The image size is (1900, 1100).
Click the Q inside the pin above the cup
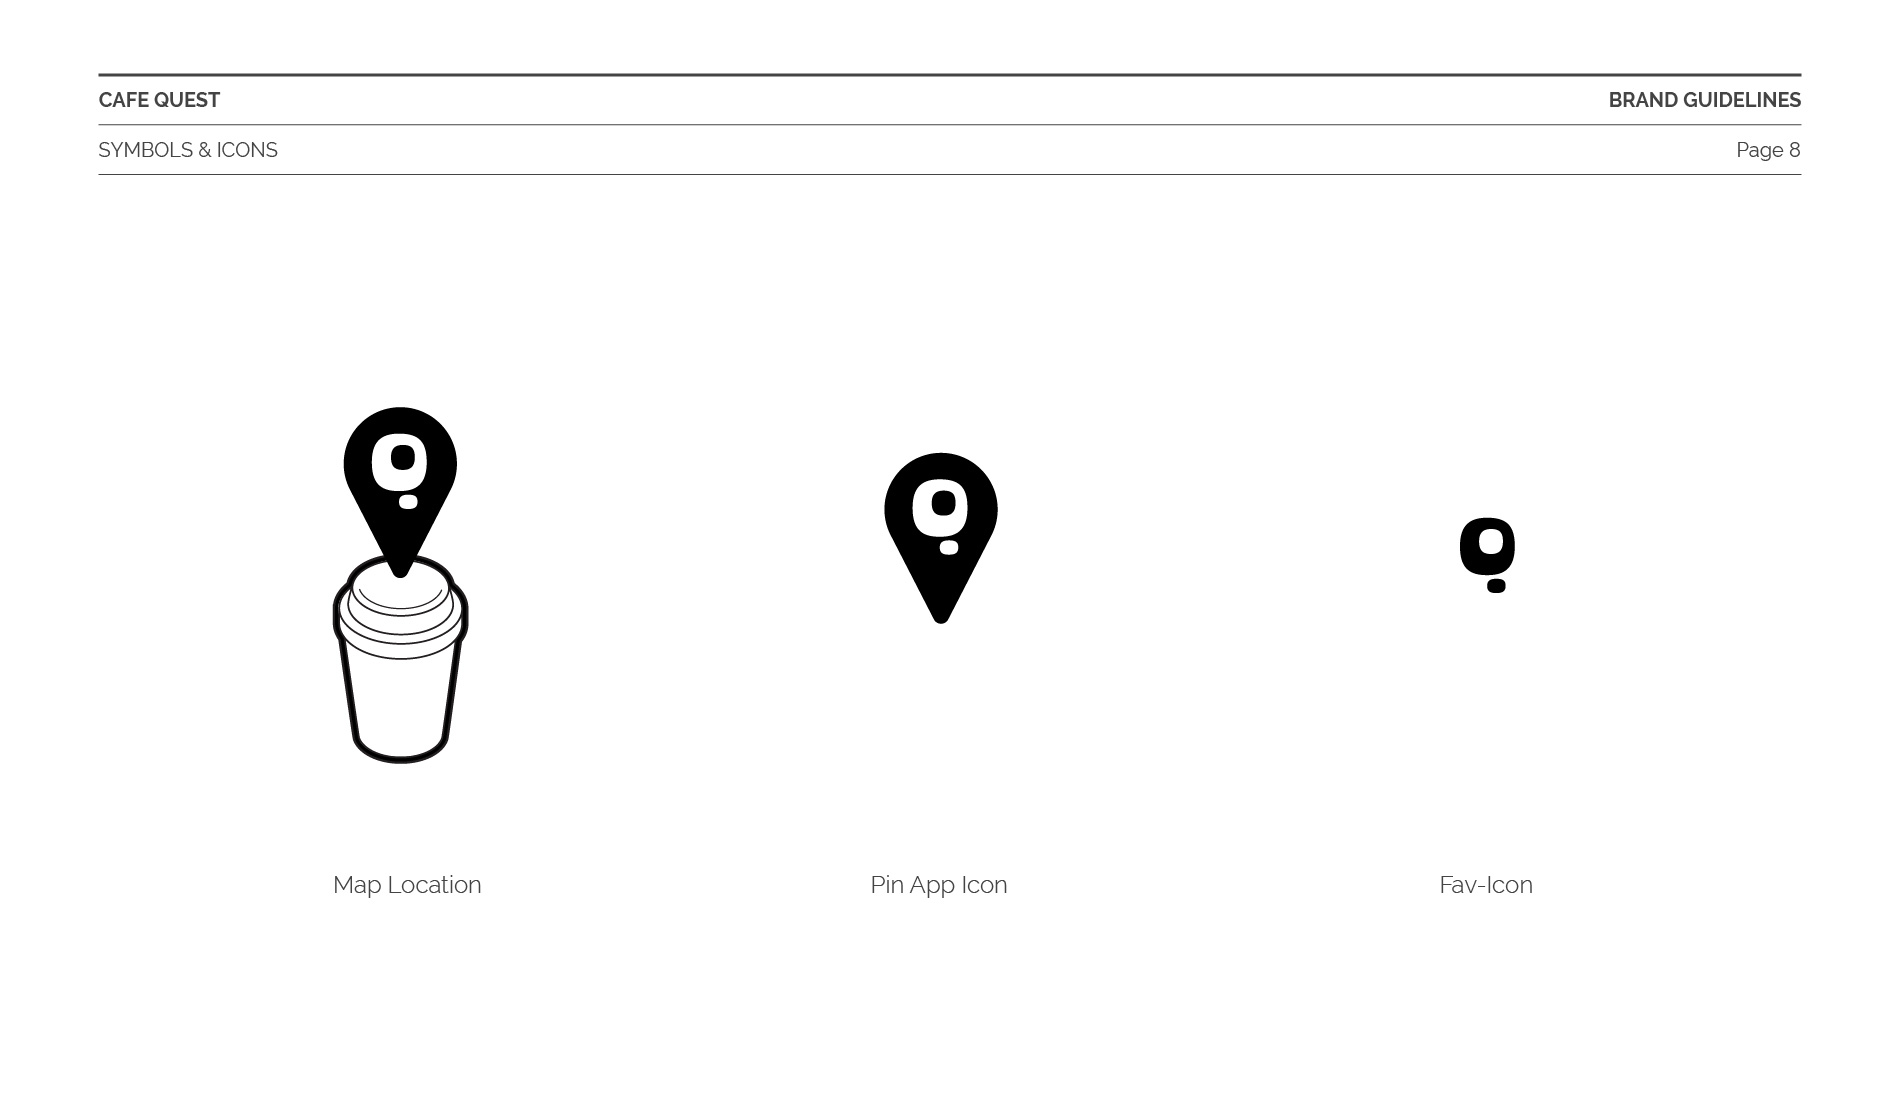[x=400, y=470]
